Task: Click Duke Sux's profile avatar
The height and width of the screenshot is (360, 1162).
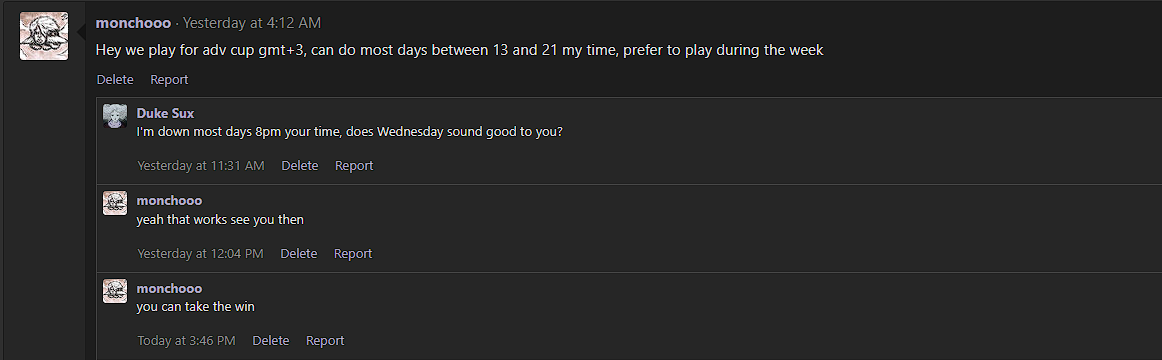Action: pos(115,116)
